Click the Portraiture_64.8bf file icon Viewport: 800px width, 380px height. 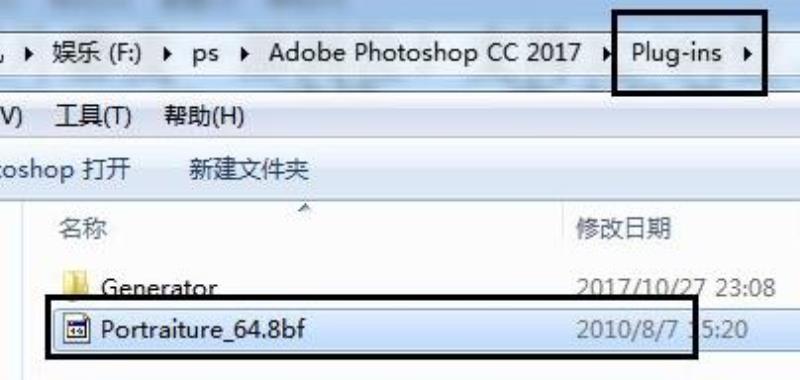tap(77, 328)
